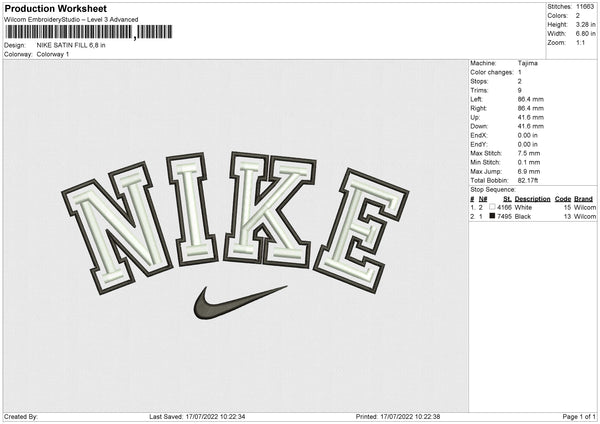Screen dimensions: 600x424
Task: Click the black thread color swatch
Action: click(x=492, y=216)
